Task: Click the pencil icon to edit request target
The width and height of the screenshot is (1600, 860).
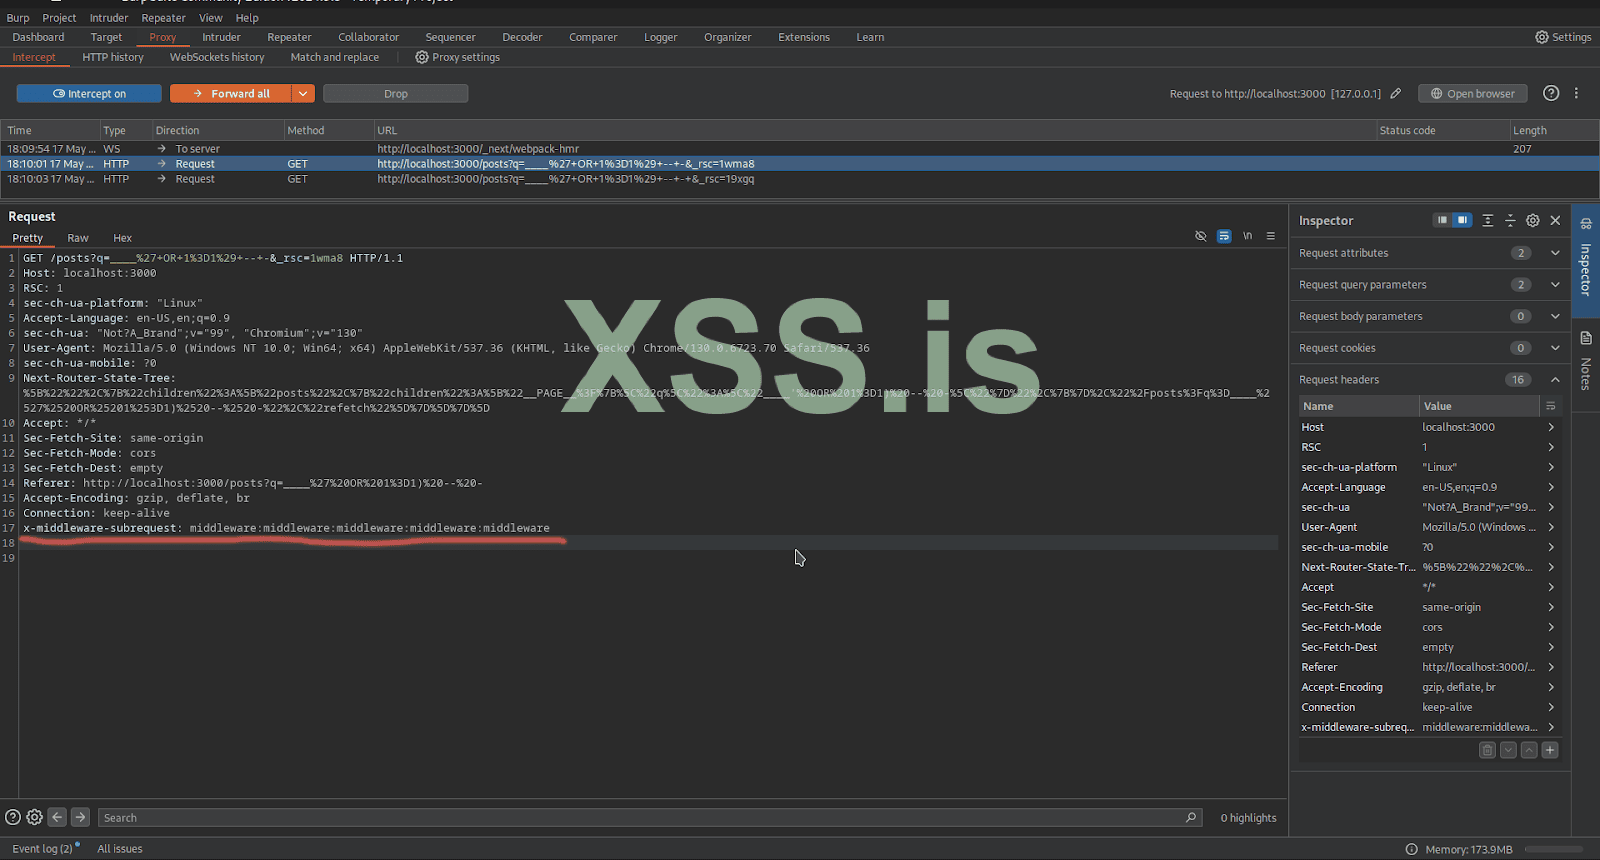Action: click(1396, 94)
